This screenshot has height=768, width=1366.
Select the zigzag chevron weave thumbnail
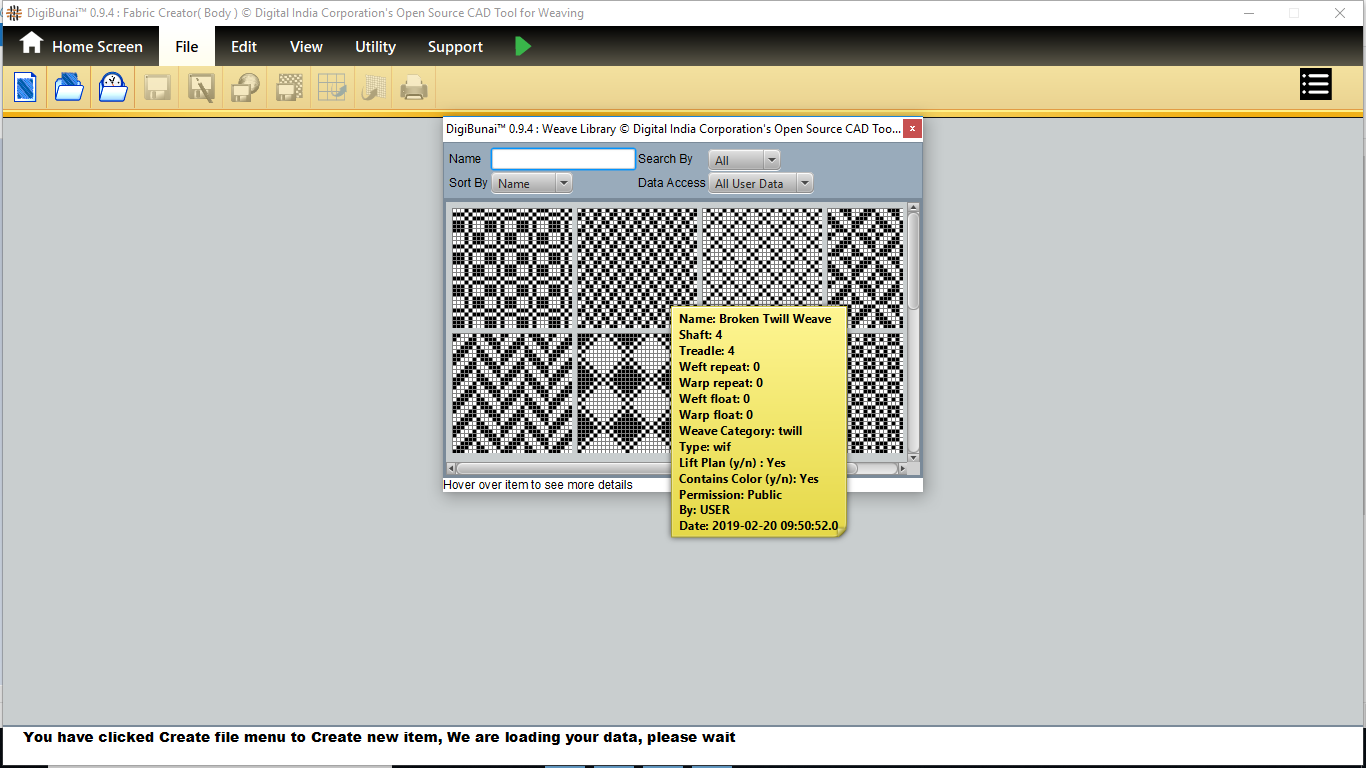tap(512, 393)
